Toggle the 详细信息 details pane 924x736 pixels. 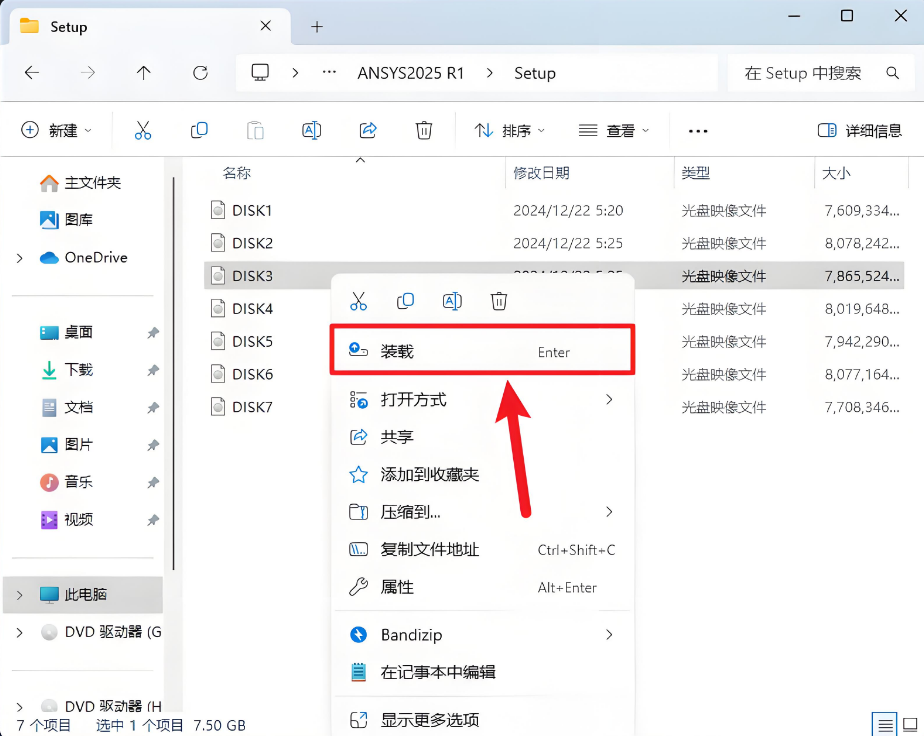click(860, 130)
